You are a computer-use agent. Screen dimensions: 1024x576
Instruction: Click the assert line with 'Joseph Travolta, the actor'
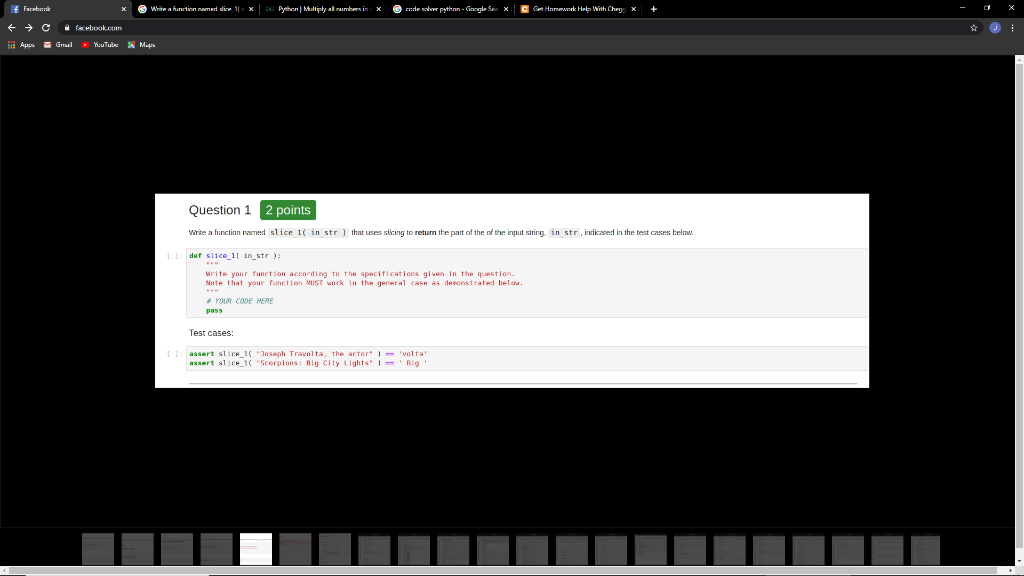(308, 354)
